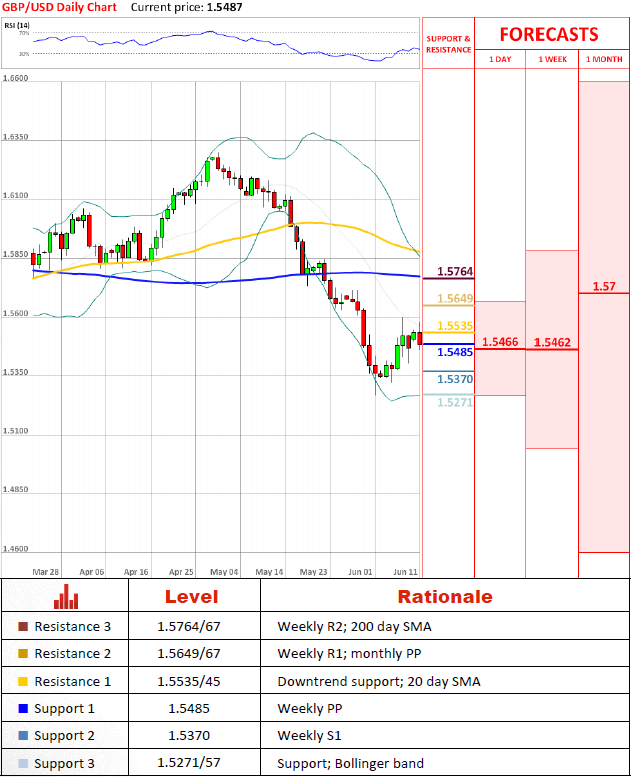The width and height of the screenshot is (631, 777).
Task: Click the Rationale column header
Action: click(445, 597)
